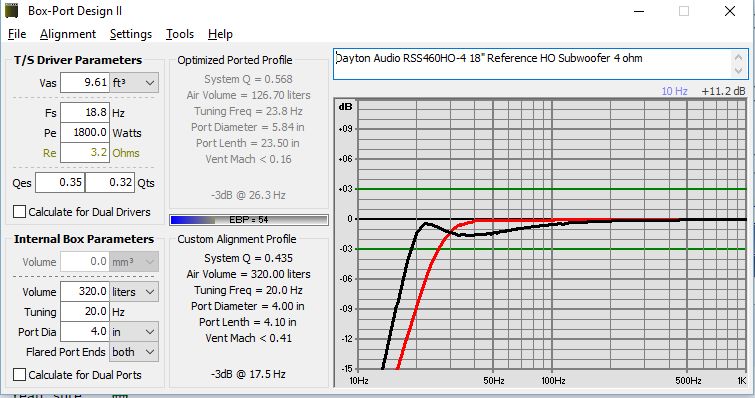Click the '+11.2 dB' readout
This screenshot has width=755, height=398.
723,91
